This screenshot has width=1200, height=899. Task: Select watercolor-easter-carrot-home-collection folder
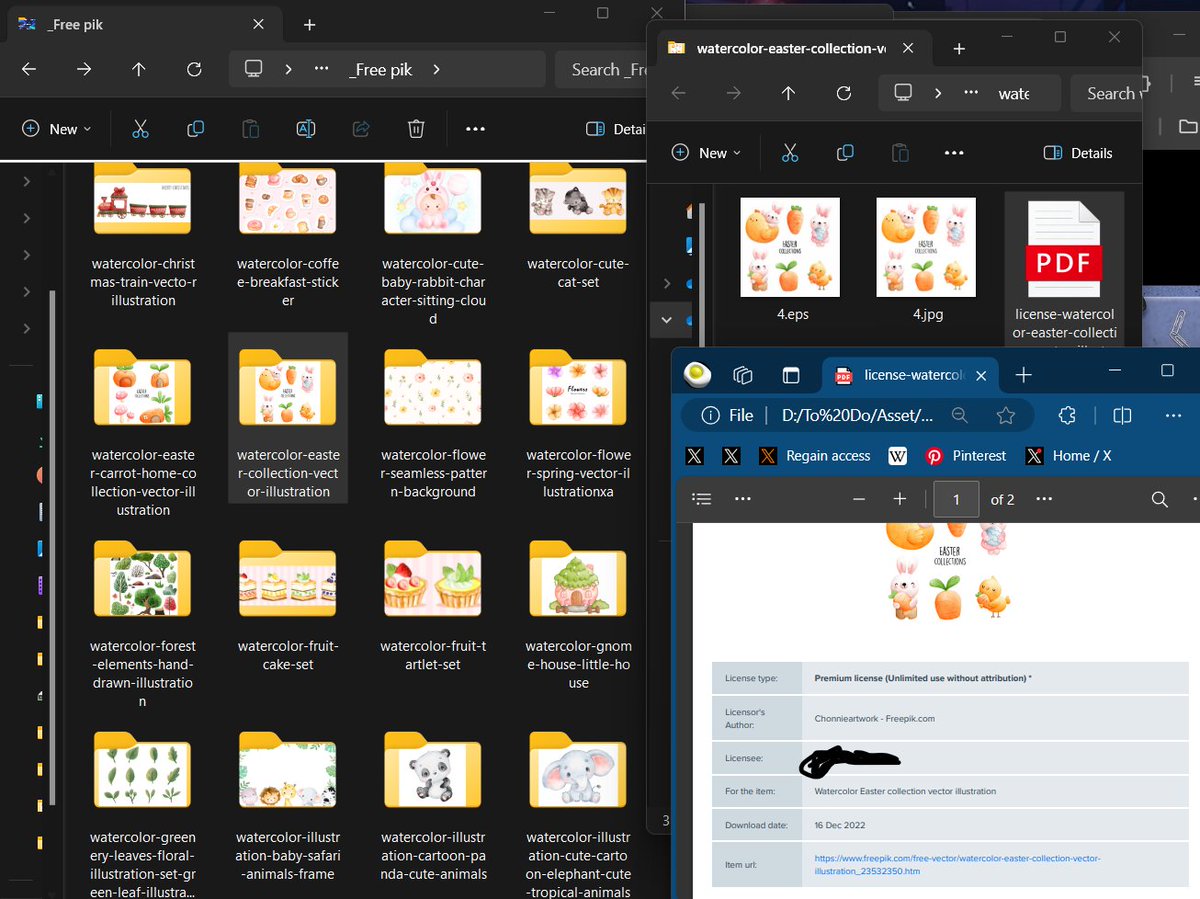point(143,433)
